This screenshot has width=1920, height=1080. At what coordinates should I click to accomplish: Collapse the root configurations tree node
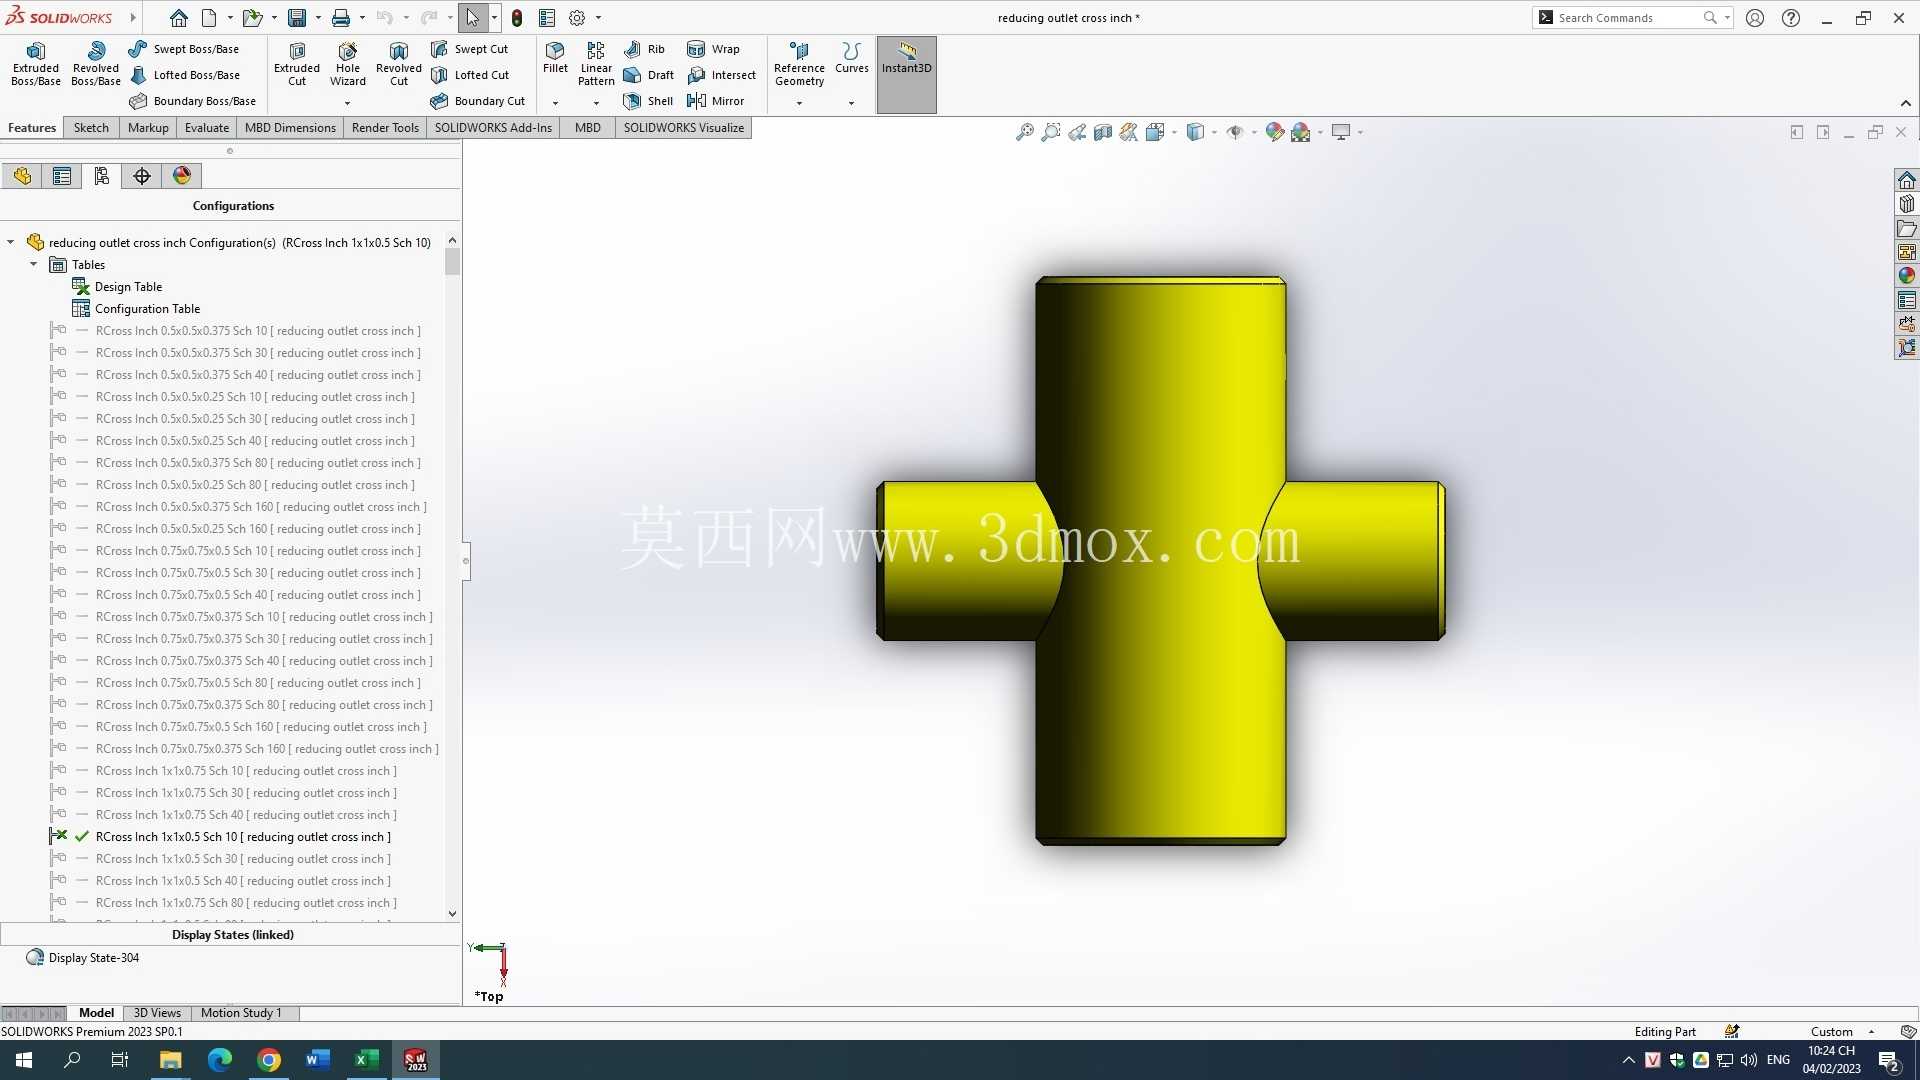coord(11,242)
